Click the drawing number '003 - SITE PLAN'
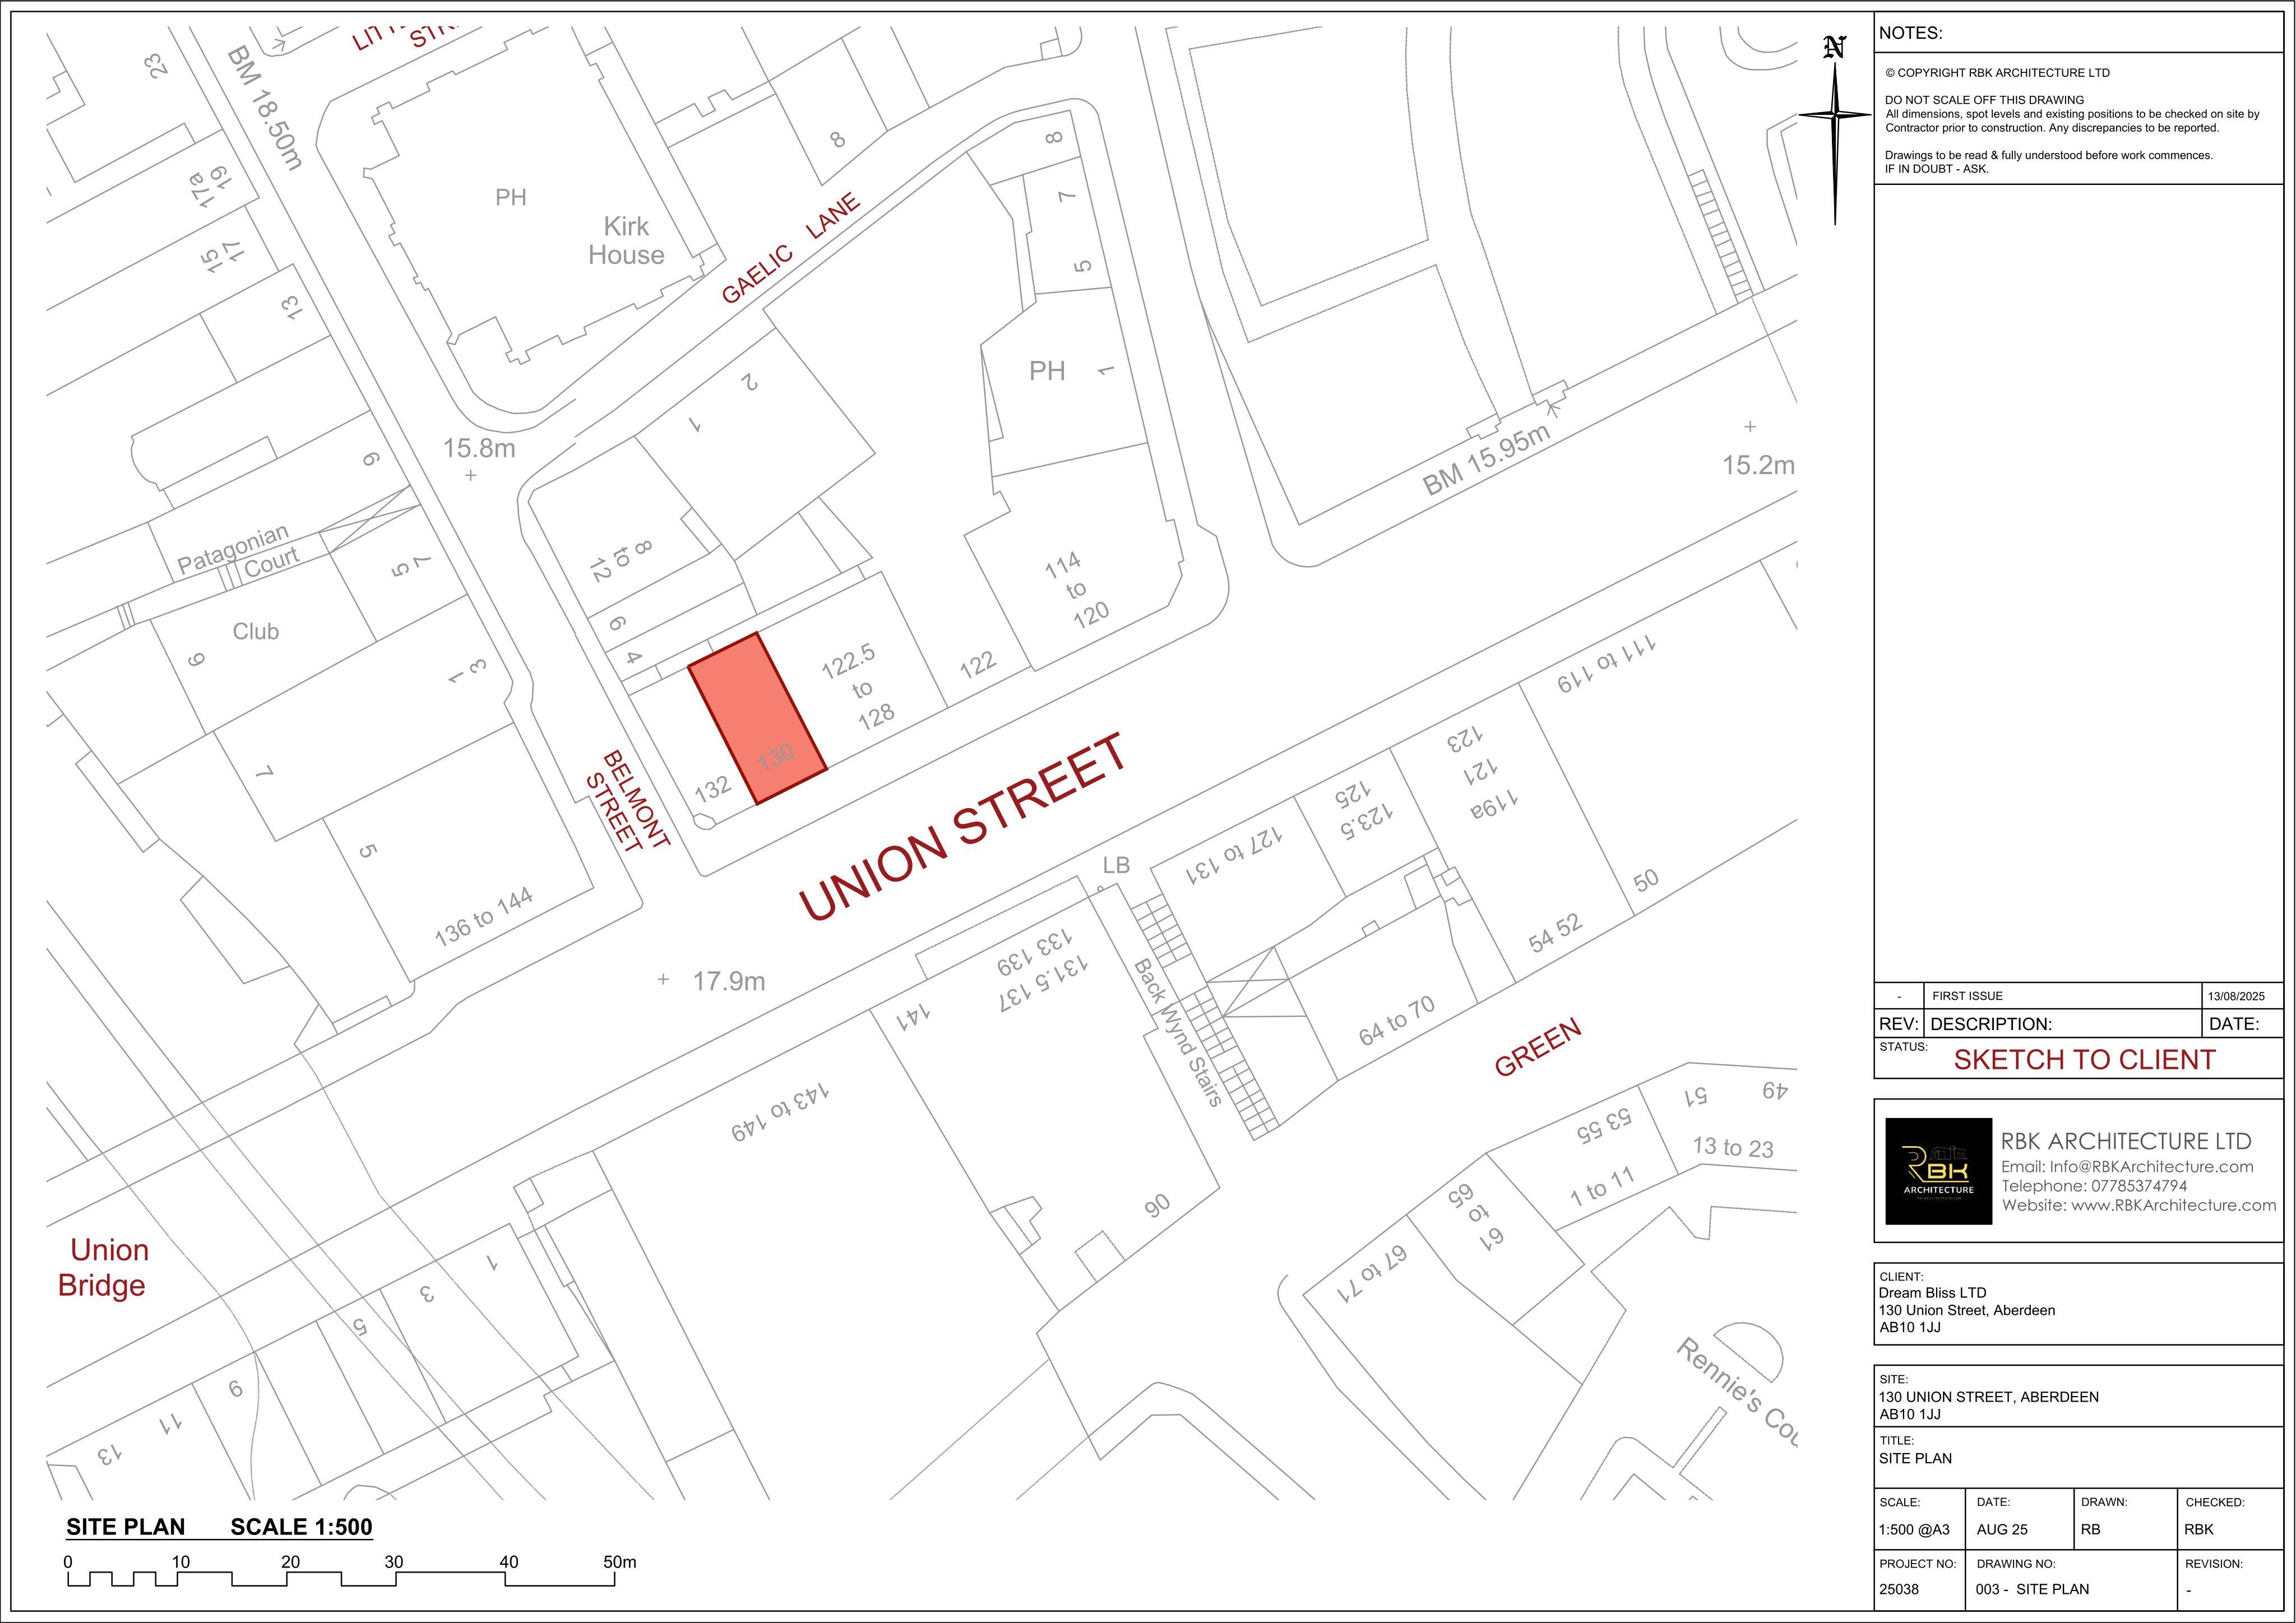The width and height of the screenshot is (2296, 1623). coord(2032,1589)
